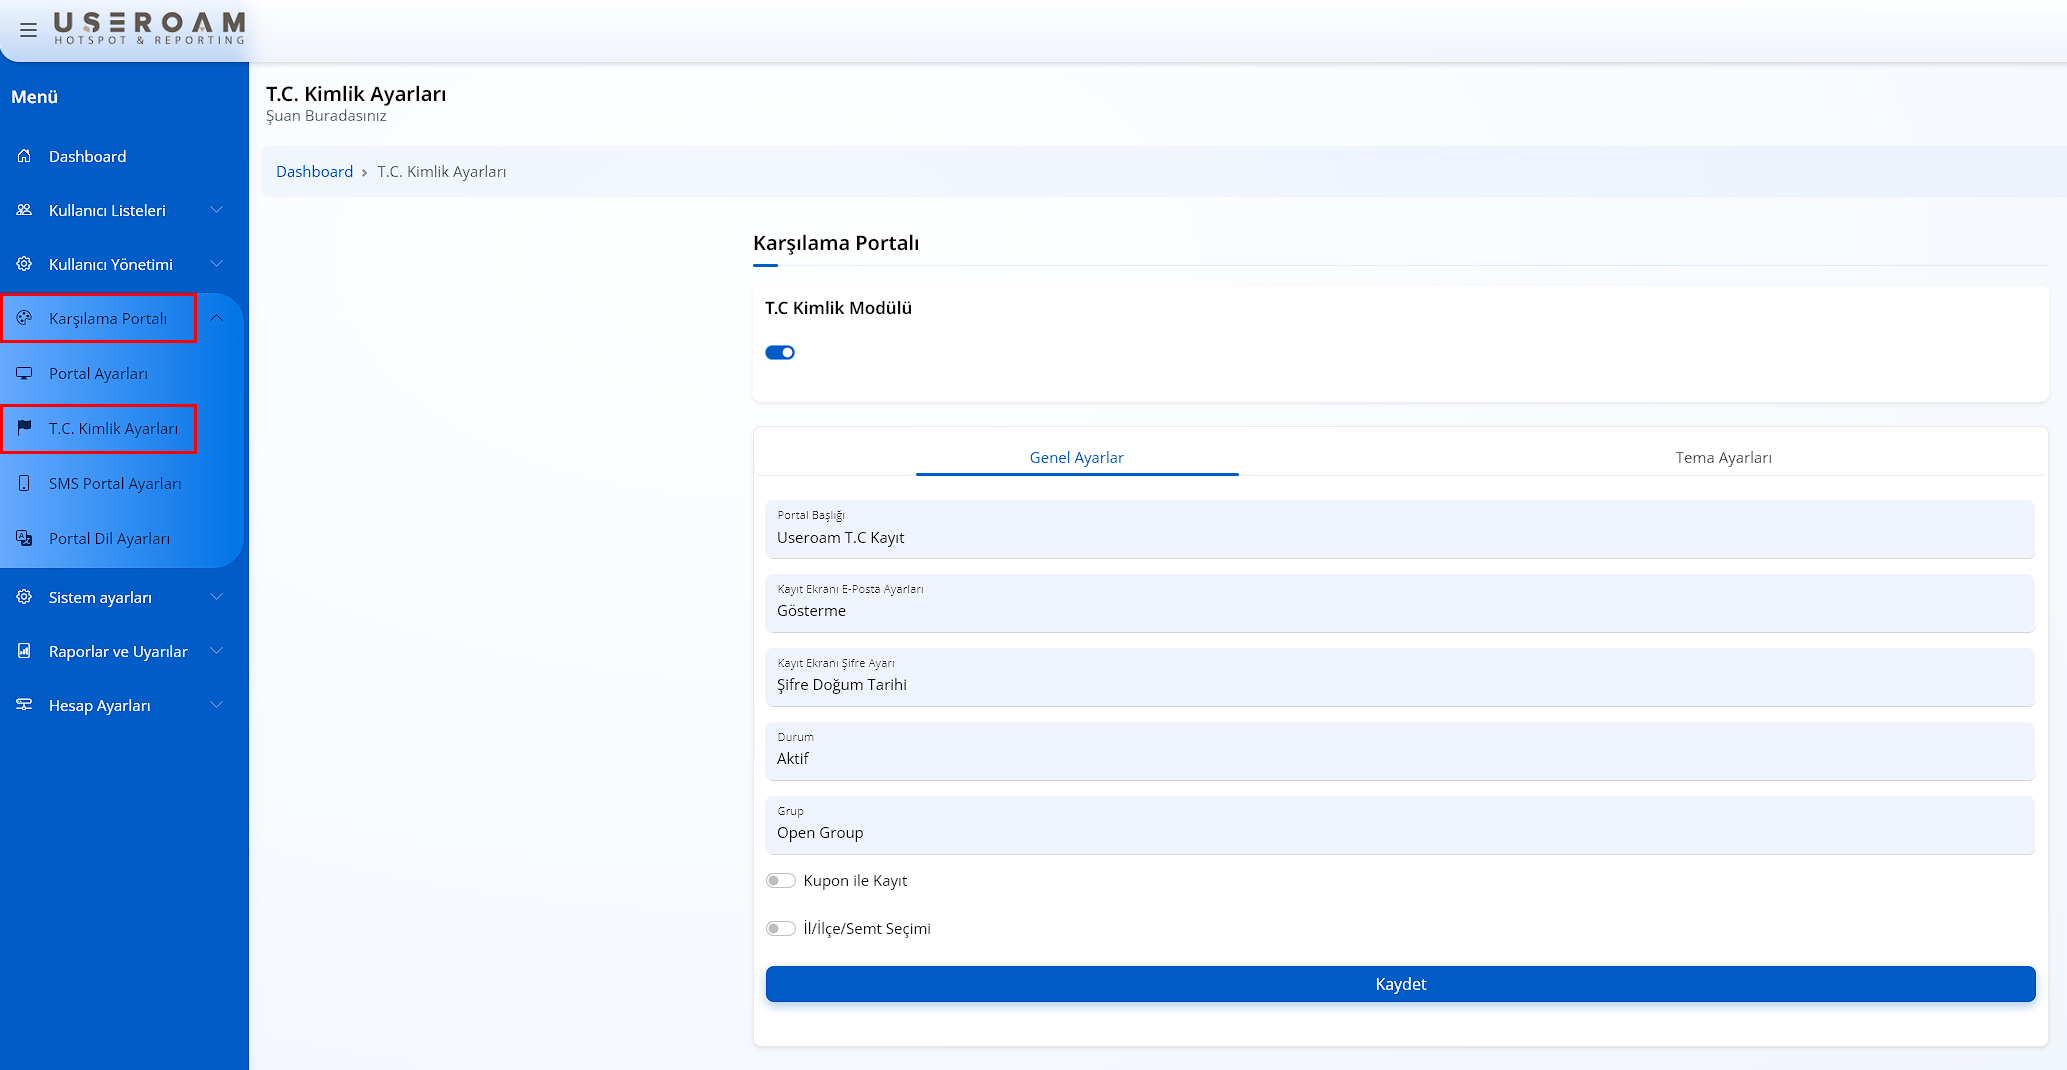
Task: Click the hamburger menu icon
Action: pos(28,30)
